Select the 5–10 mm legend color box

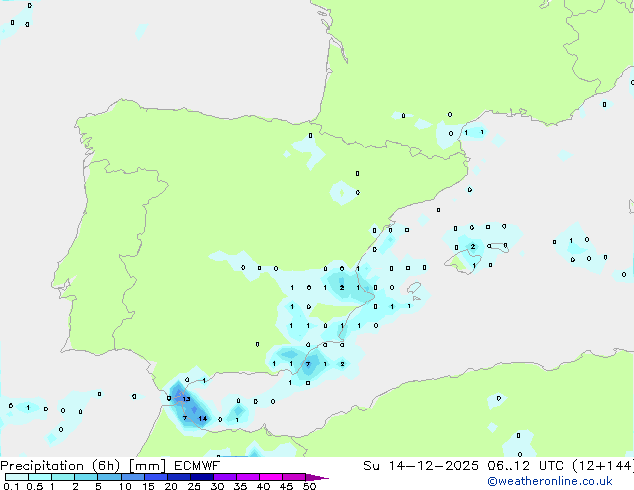click(x=109, y=477)
